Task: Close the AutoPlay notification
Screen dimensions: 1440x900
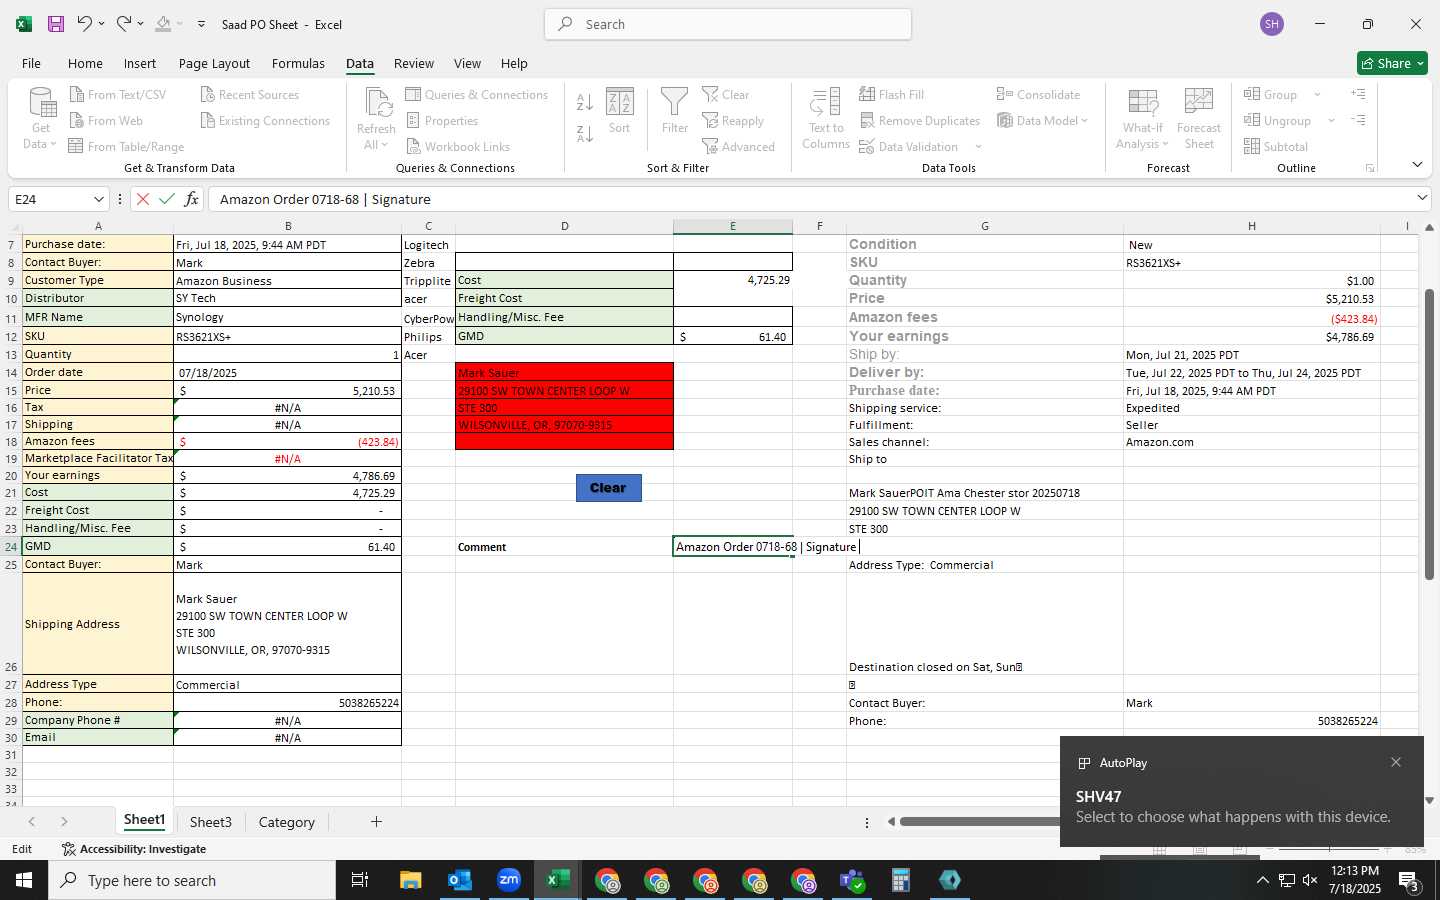Action: [x=1396, y=762]
